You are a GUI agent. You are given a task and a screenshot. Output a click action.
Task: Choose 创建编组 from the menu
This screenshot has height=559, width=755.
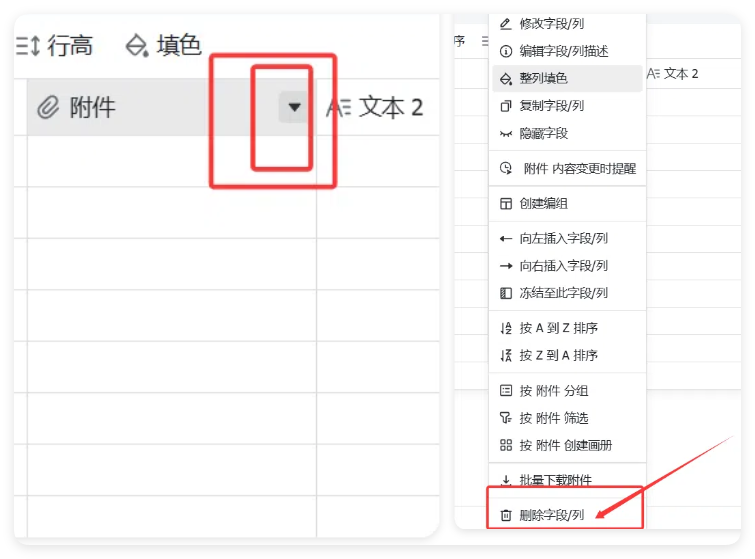coord(567,203)
